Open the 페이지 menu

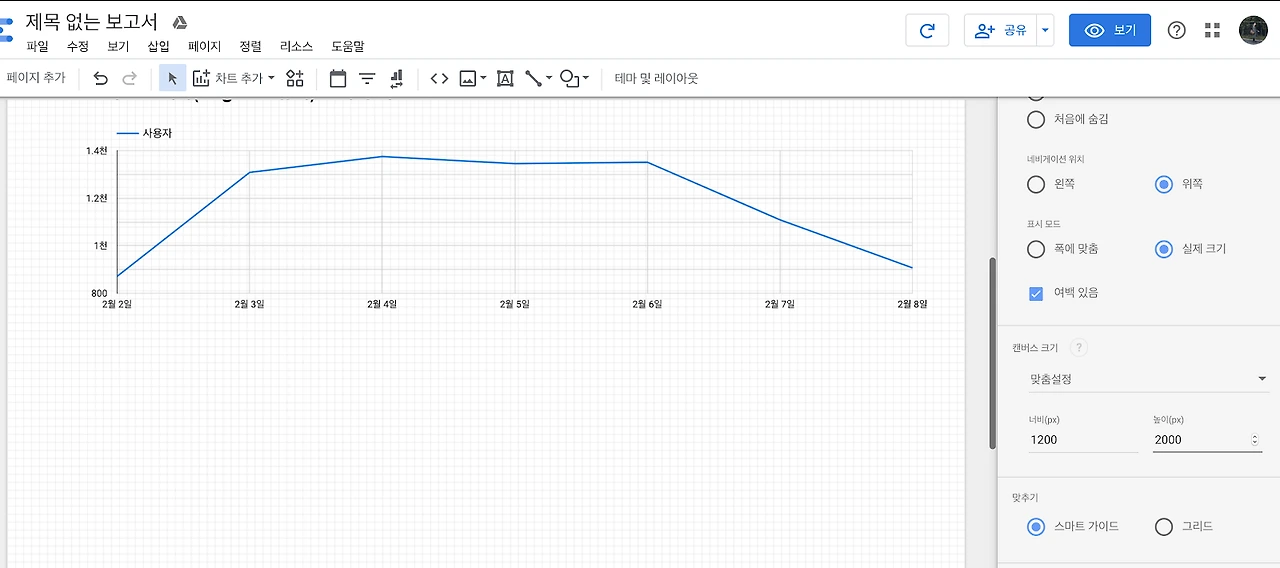click(204, 46)
